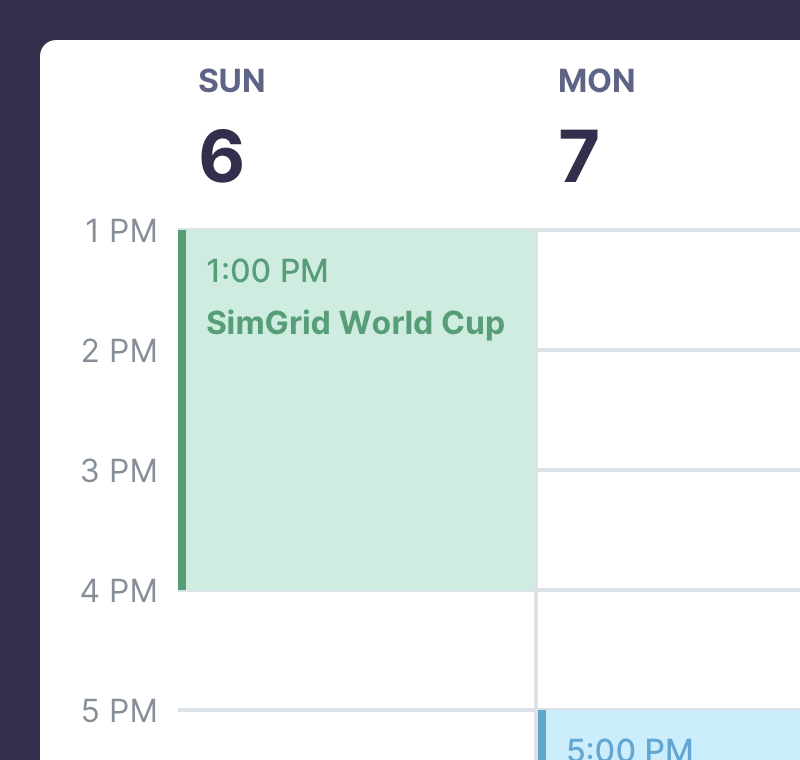Click the 5 PM time label
The width and height of the screenshot is (800, 760).
pyautogui.click(x=120, y=711)
